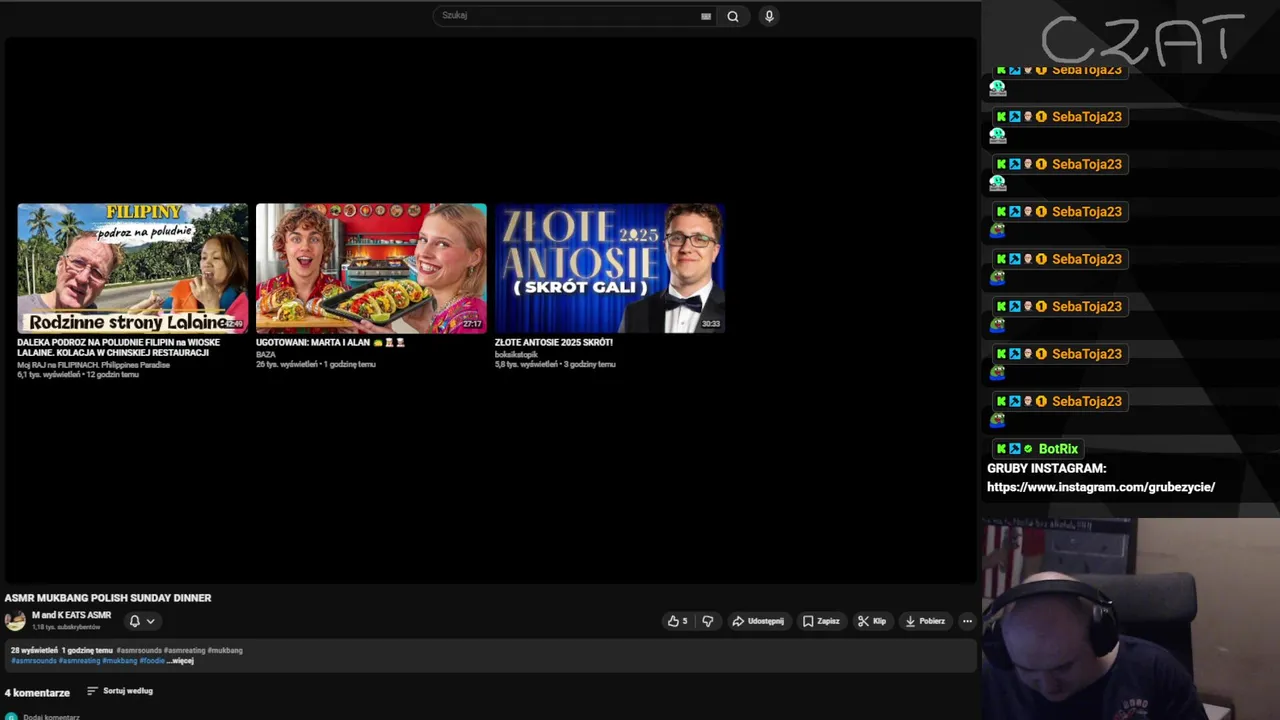
Task: Open BAZA channel name under video
Action: pyautogui.click(x=265, y=354)
